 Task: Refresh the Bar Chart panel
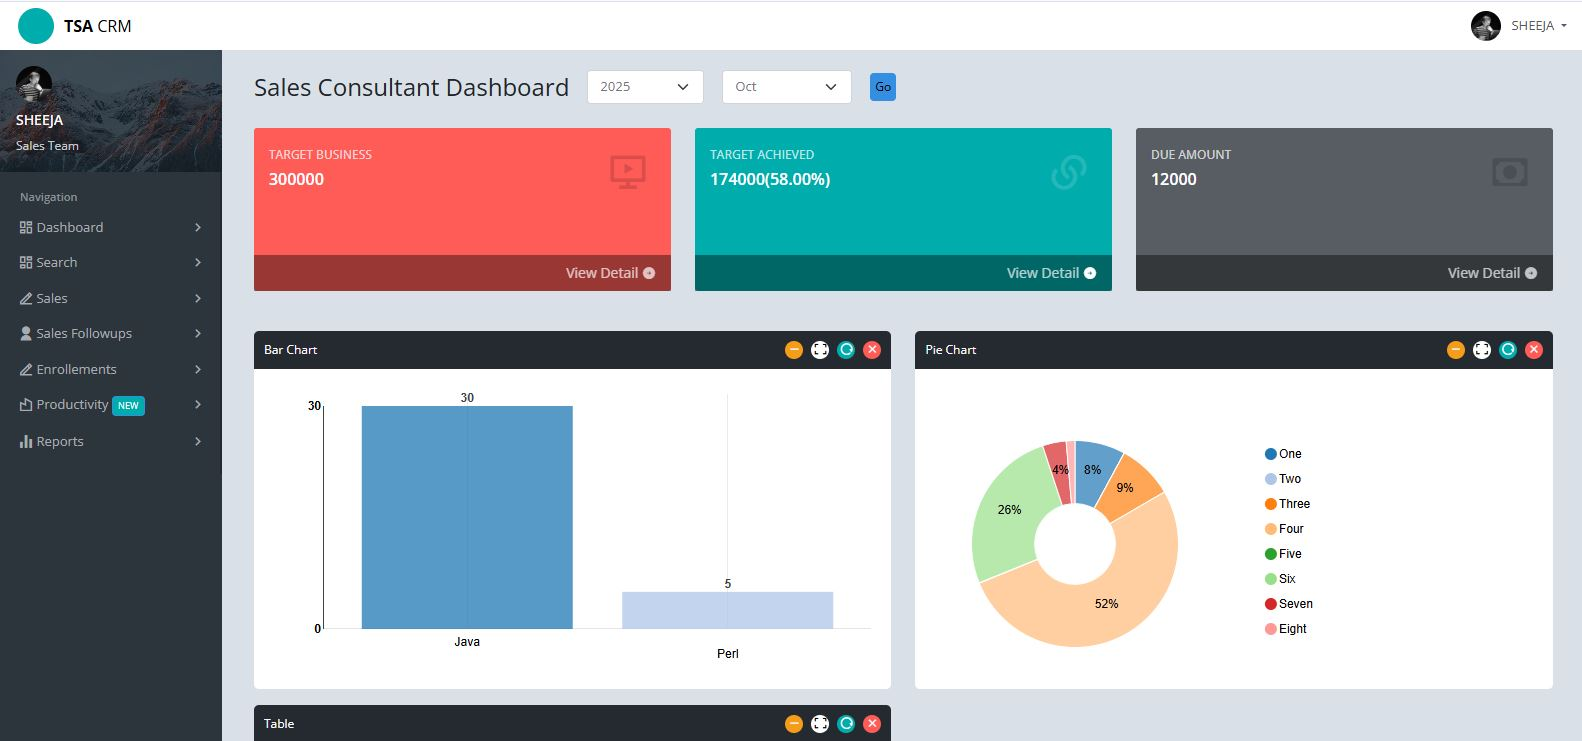(x=846, y=350)
